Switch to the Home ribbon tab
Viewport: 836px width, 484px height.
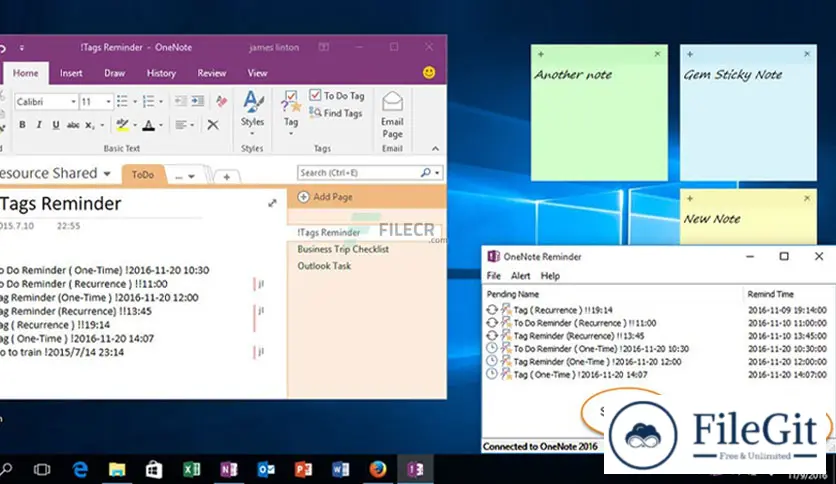(x=26, y=73)
